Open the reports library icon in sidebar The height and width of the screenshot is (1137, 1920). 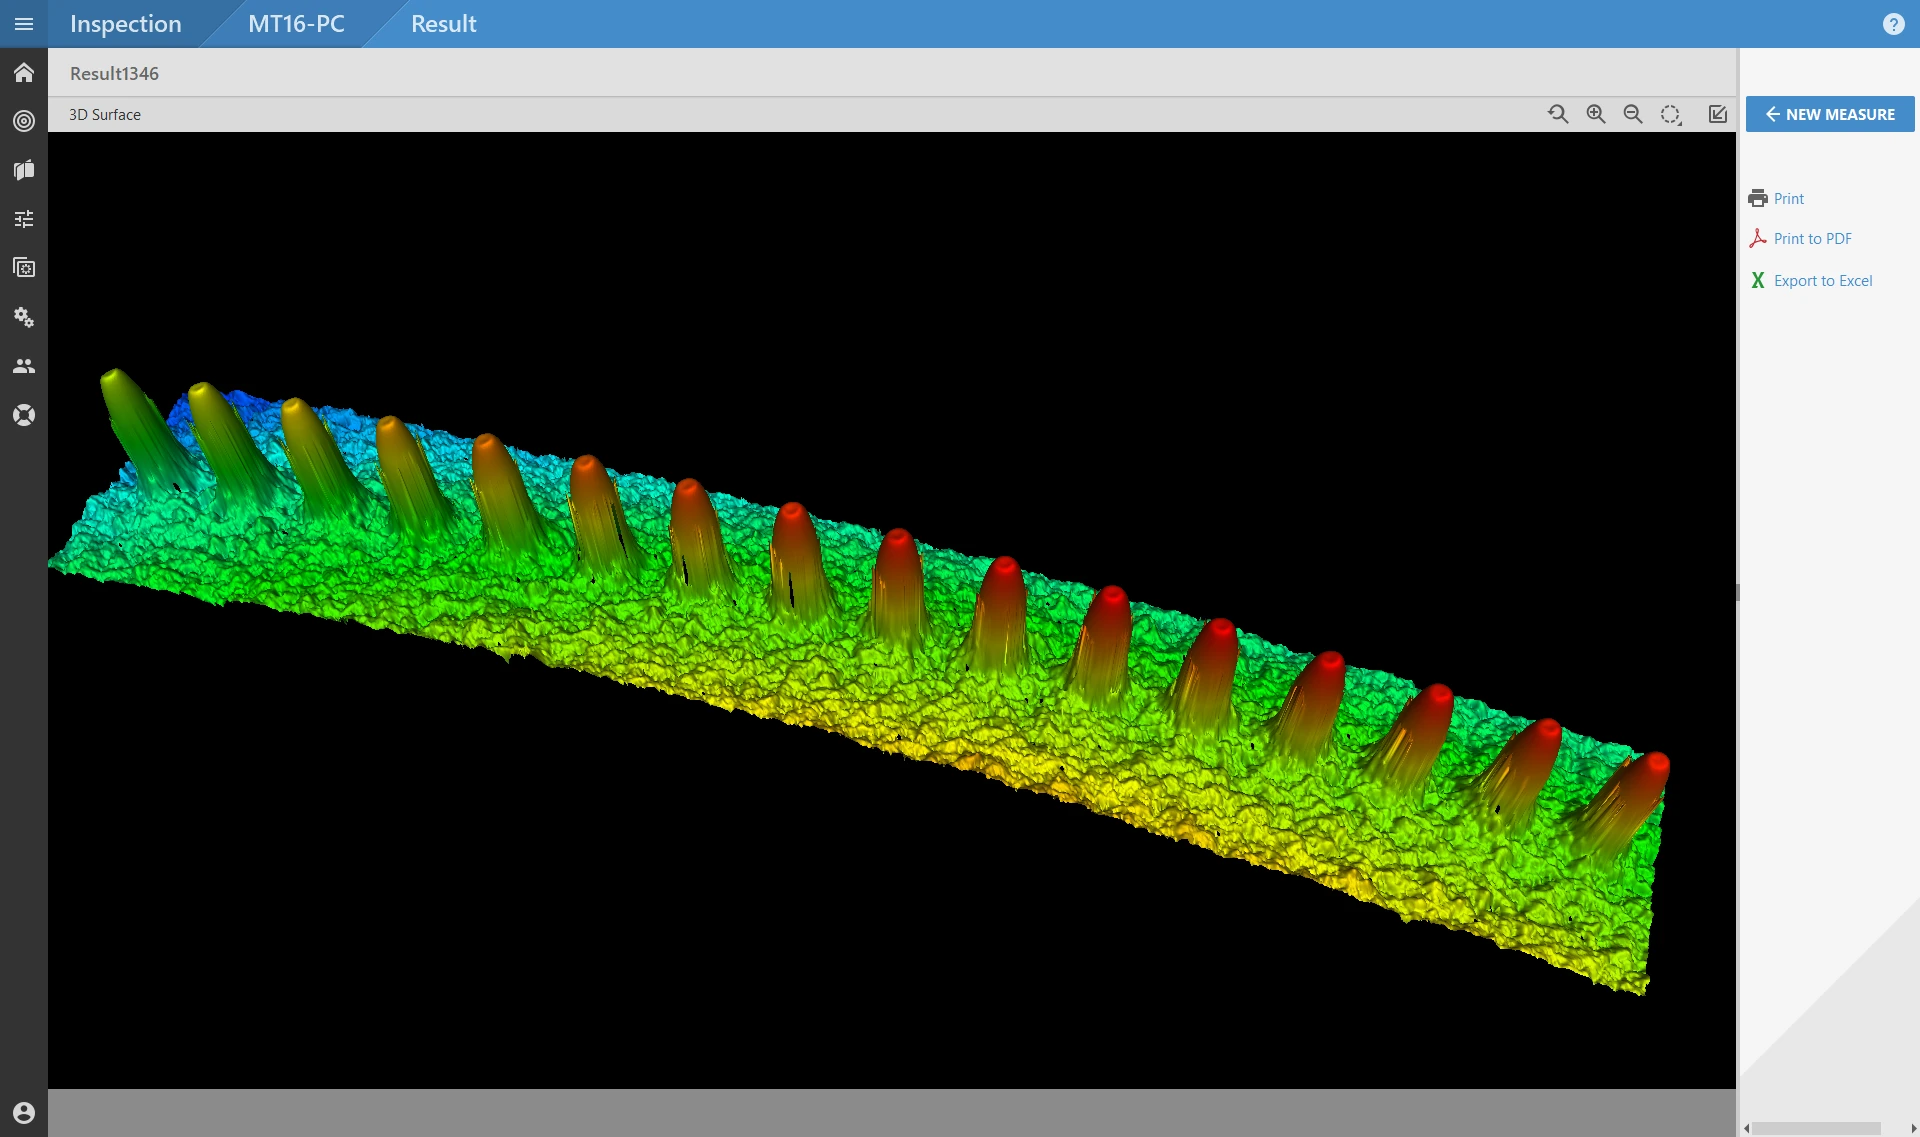(24, 170)
